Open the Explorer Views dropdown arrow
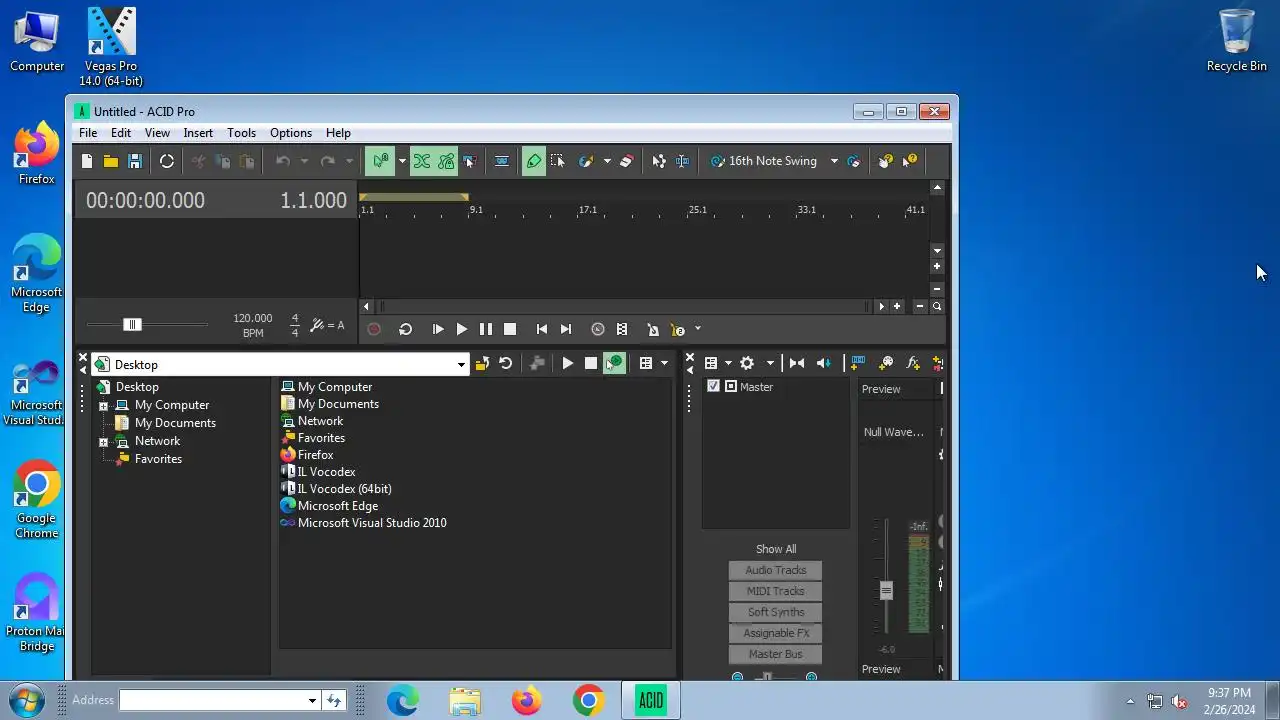This screenshot has width=1280, height=720. click(x=664, y=364)
